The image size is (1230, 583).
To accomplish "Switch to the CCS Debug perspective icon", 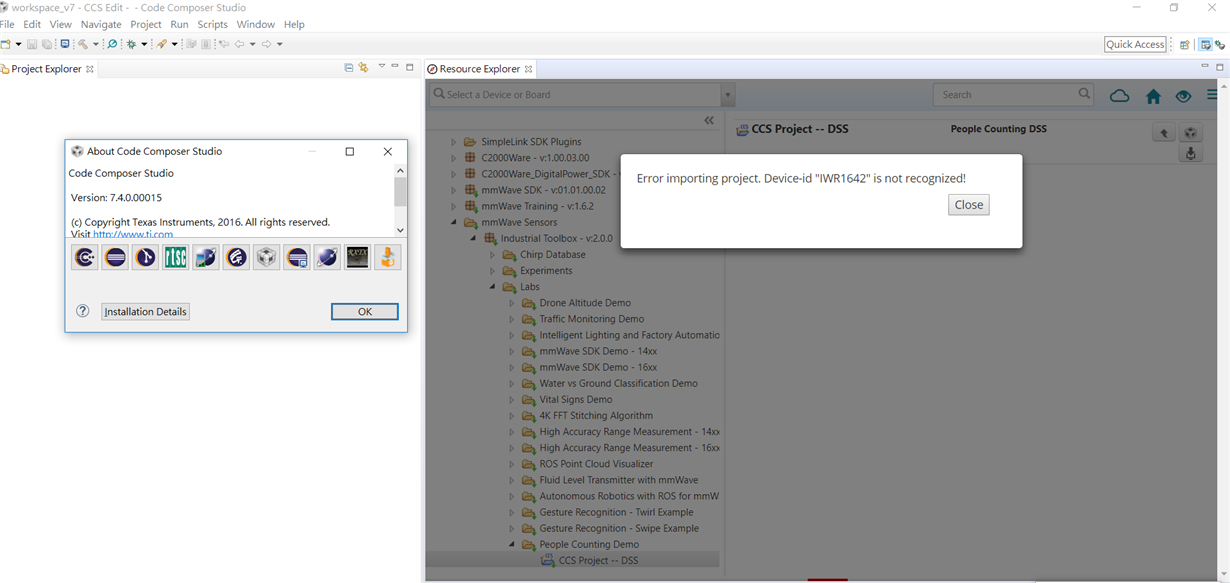I will [1220, 45].
